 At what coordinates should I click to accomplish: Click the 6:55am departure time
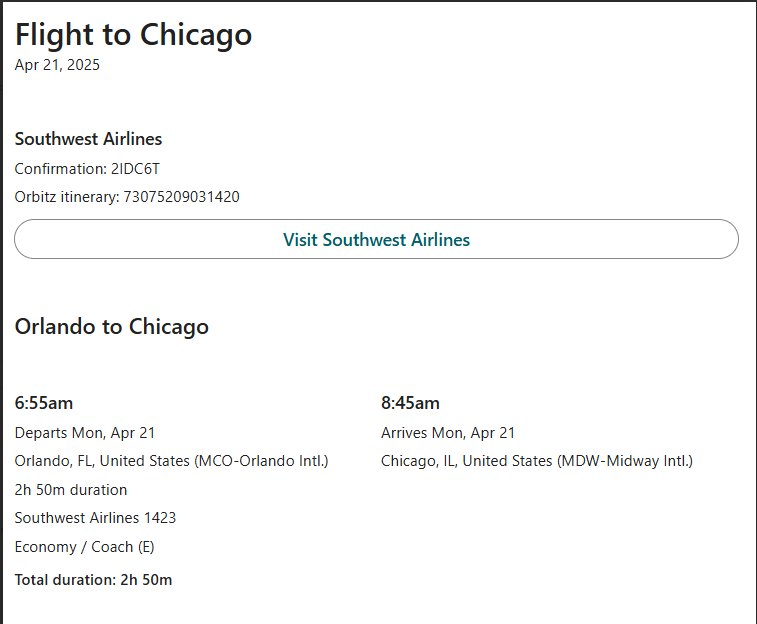44,403
